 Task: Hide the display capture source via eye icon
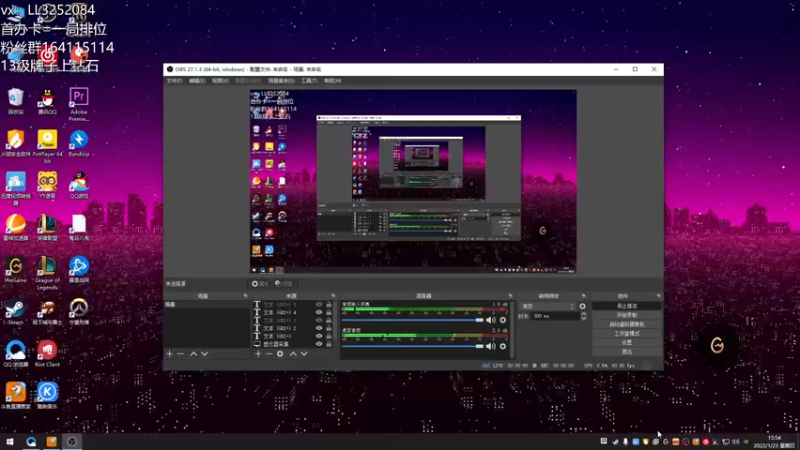pyautogui.click(x=319, y=344)
